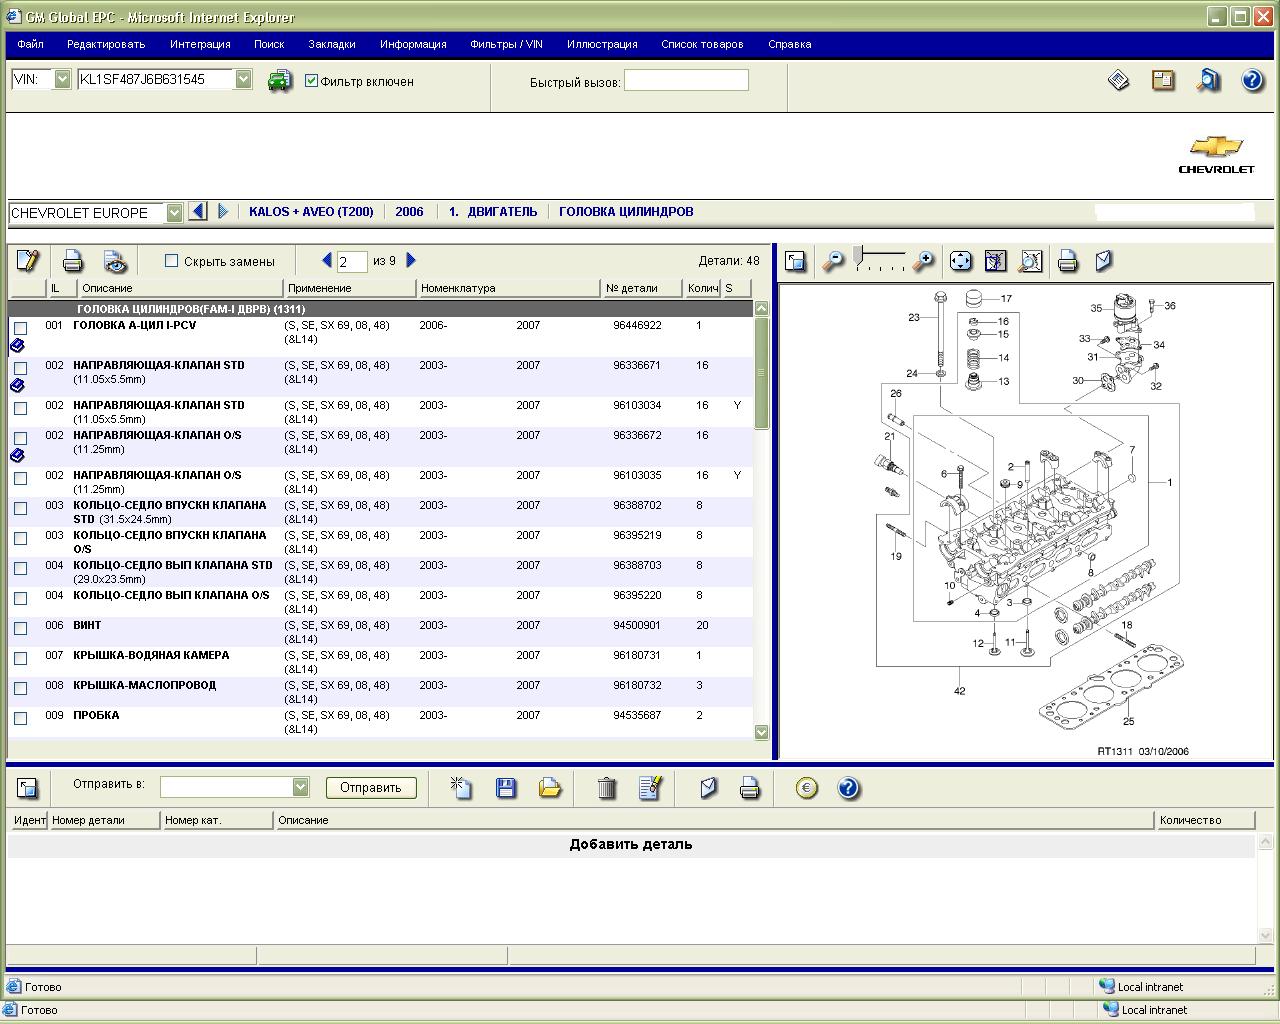Check the box for ГОЛОВКА А-ЦИЛ I-PCV
This screenshot has height=1024, width=1280.
(x=20, y=328)
